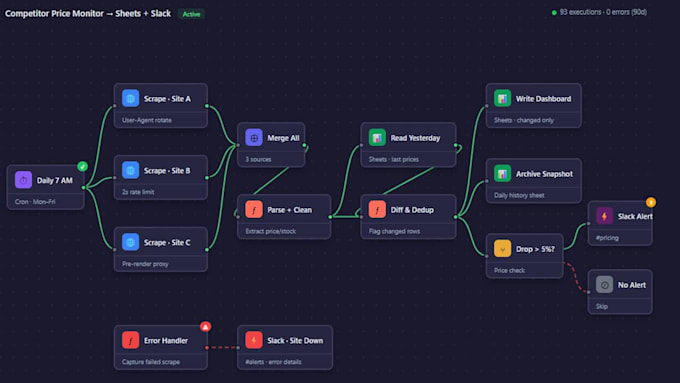The image size is (680, 383).
Task: Click the 'Sheets · changed only' subtitle
Action: (x=524, y=120)
